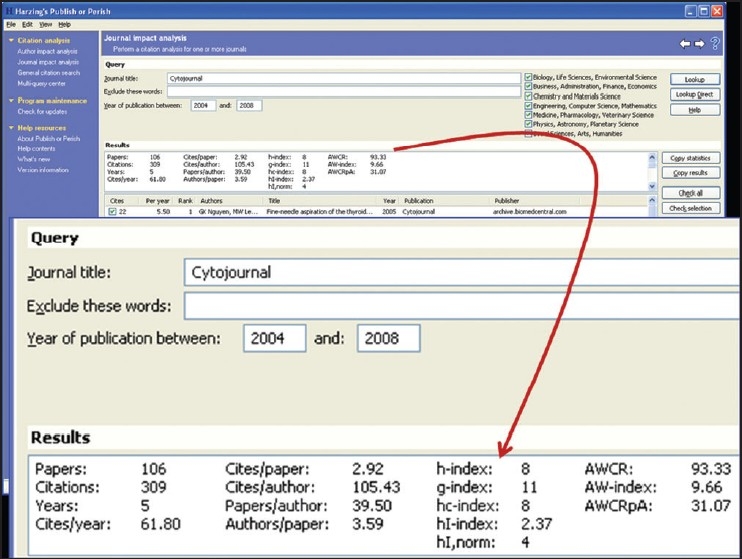Click Exclude these words field in small window
The image size is (742, 559).
point(344,91)
